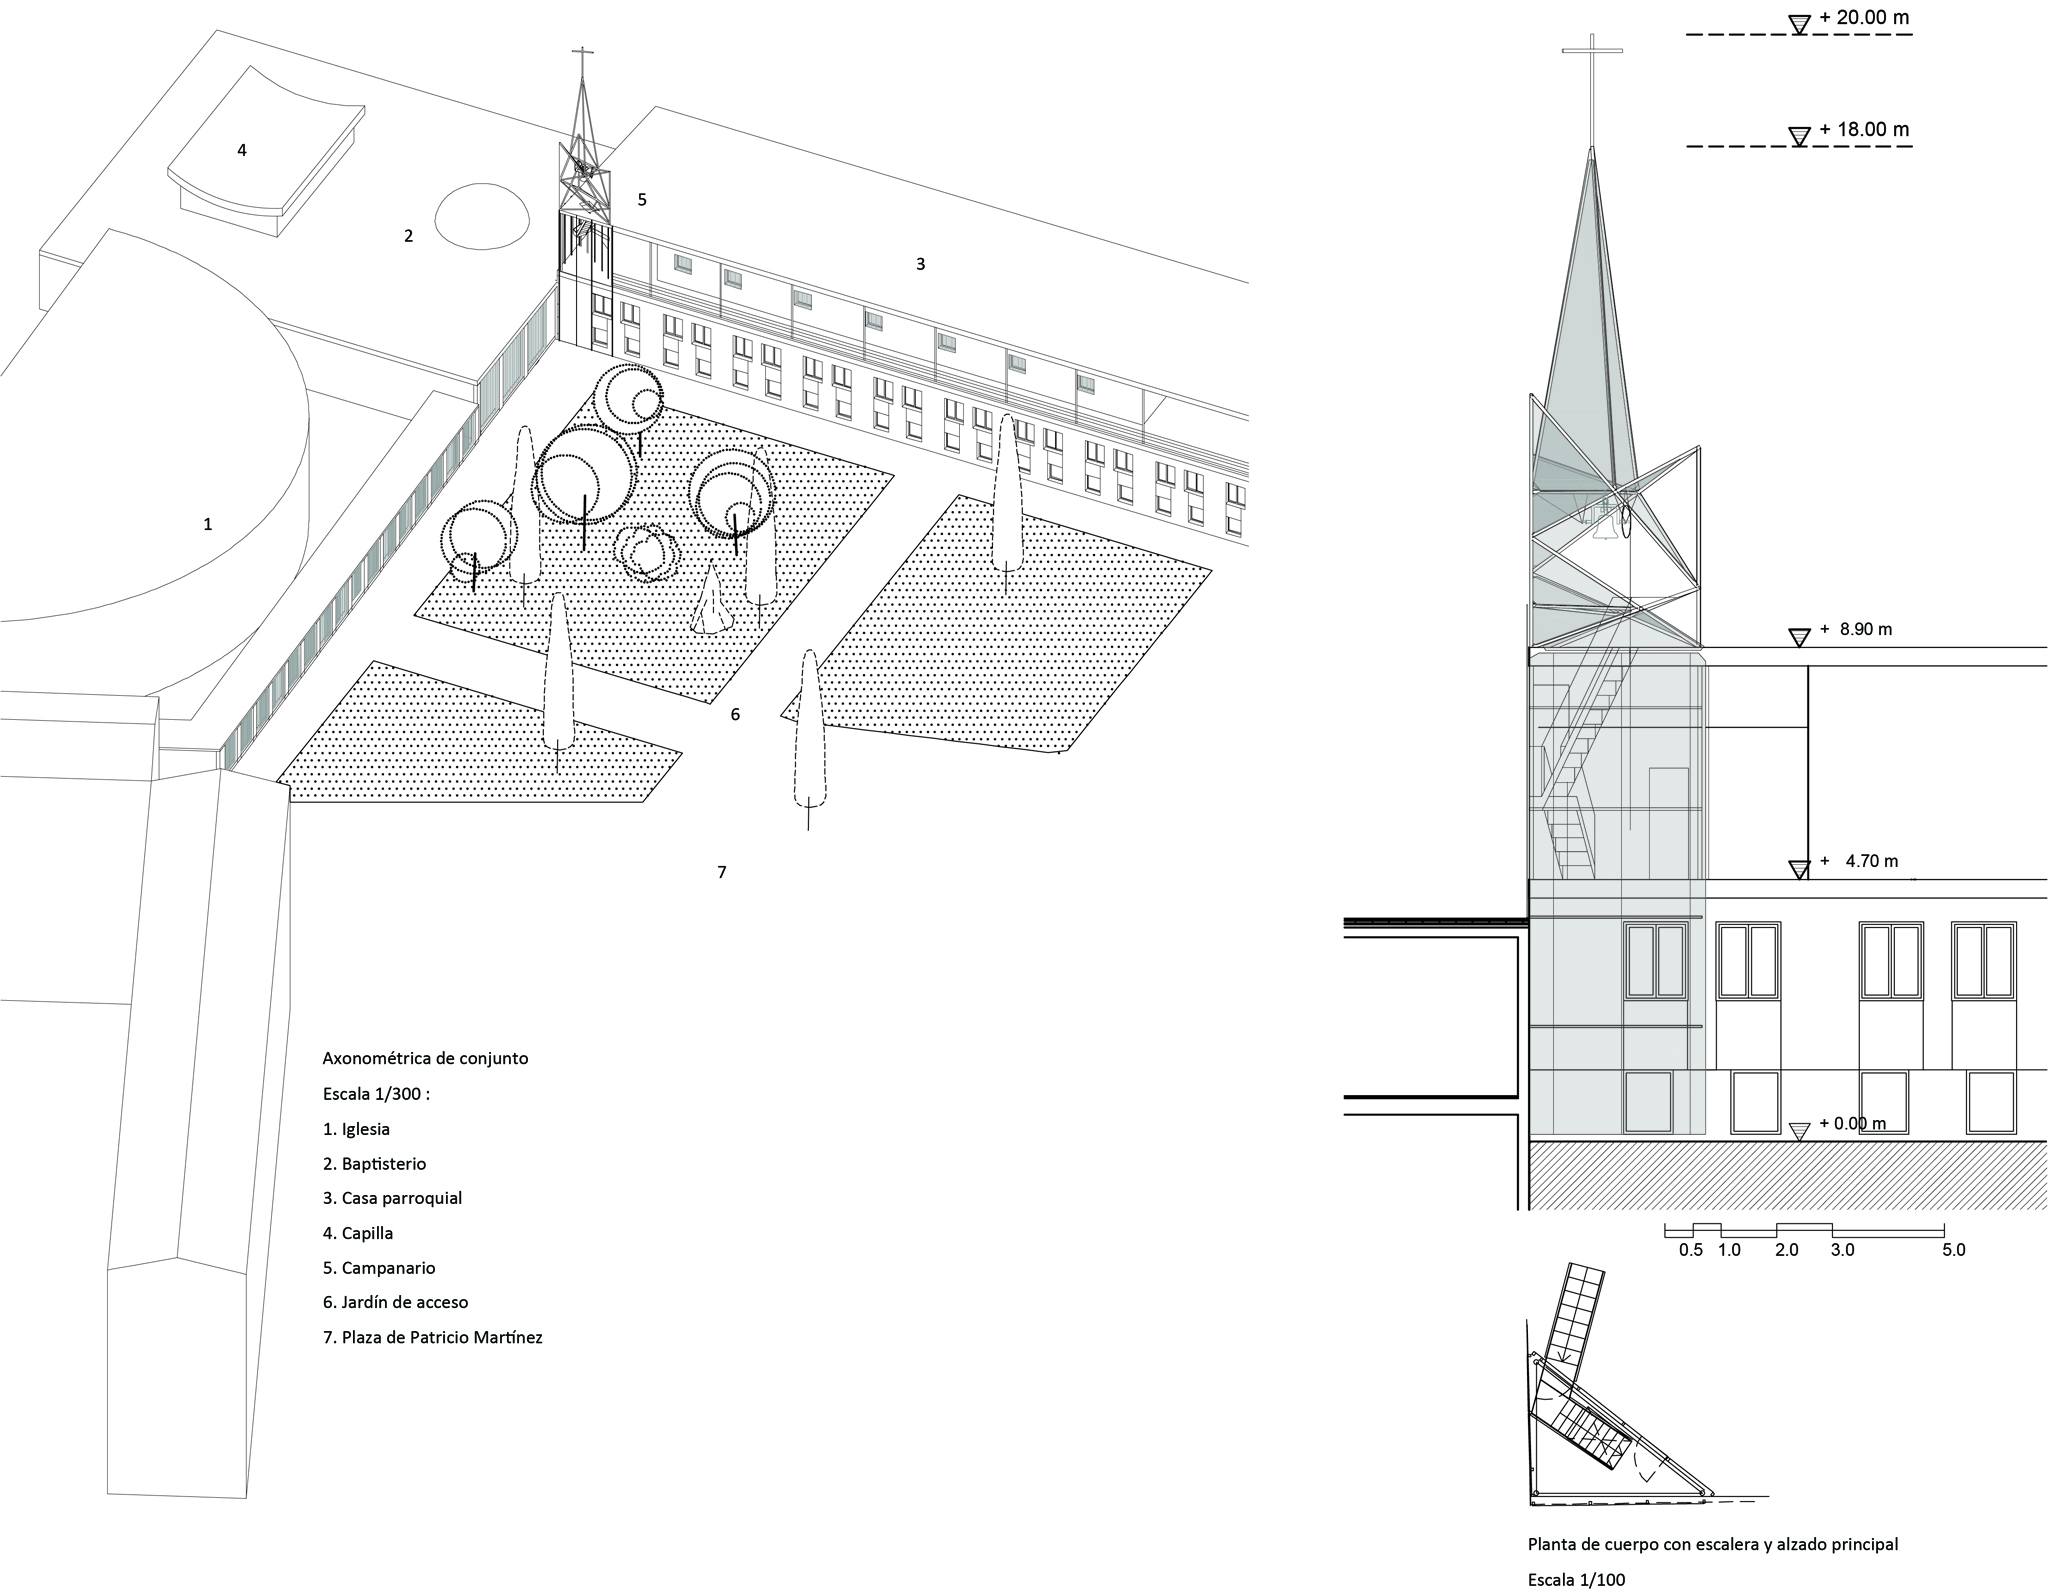Click the legend entry '6. Jardín de acceso'

[395, 1302]
